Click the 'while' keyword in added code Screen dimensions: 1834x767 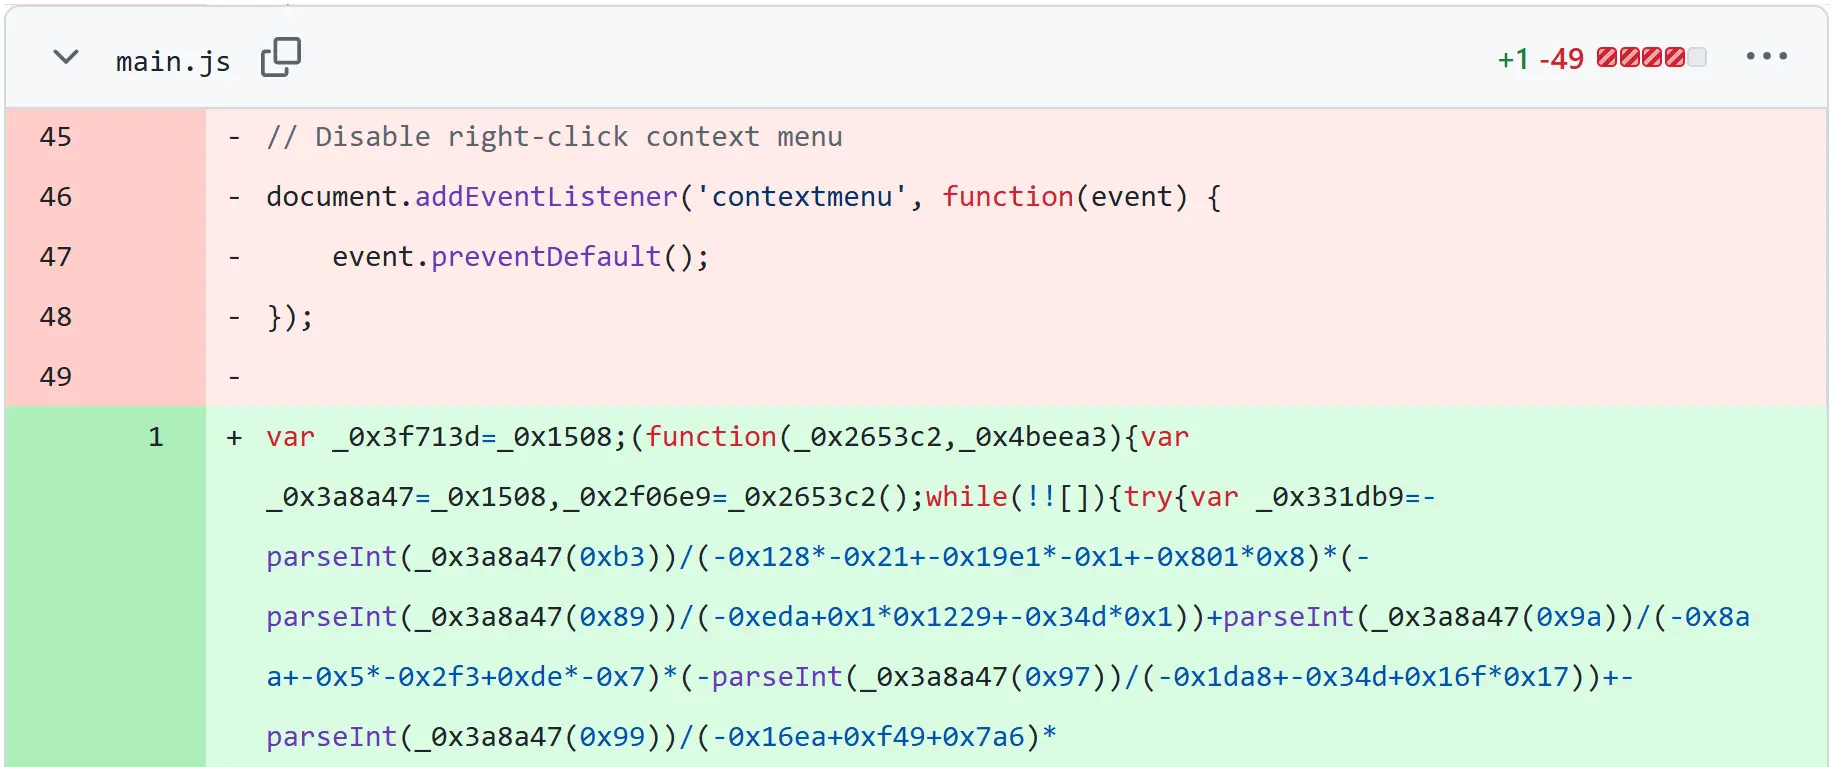pyautogui.click(x=967, y=497)
